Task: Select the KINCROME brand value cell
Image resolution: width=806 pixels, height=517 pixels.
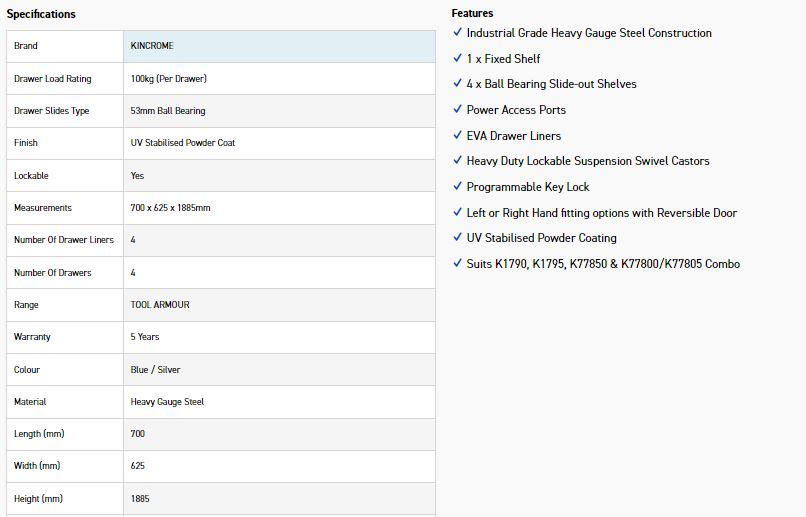Action: [279, 46]
